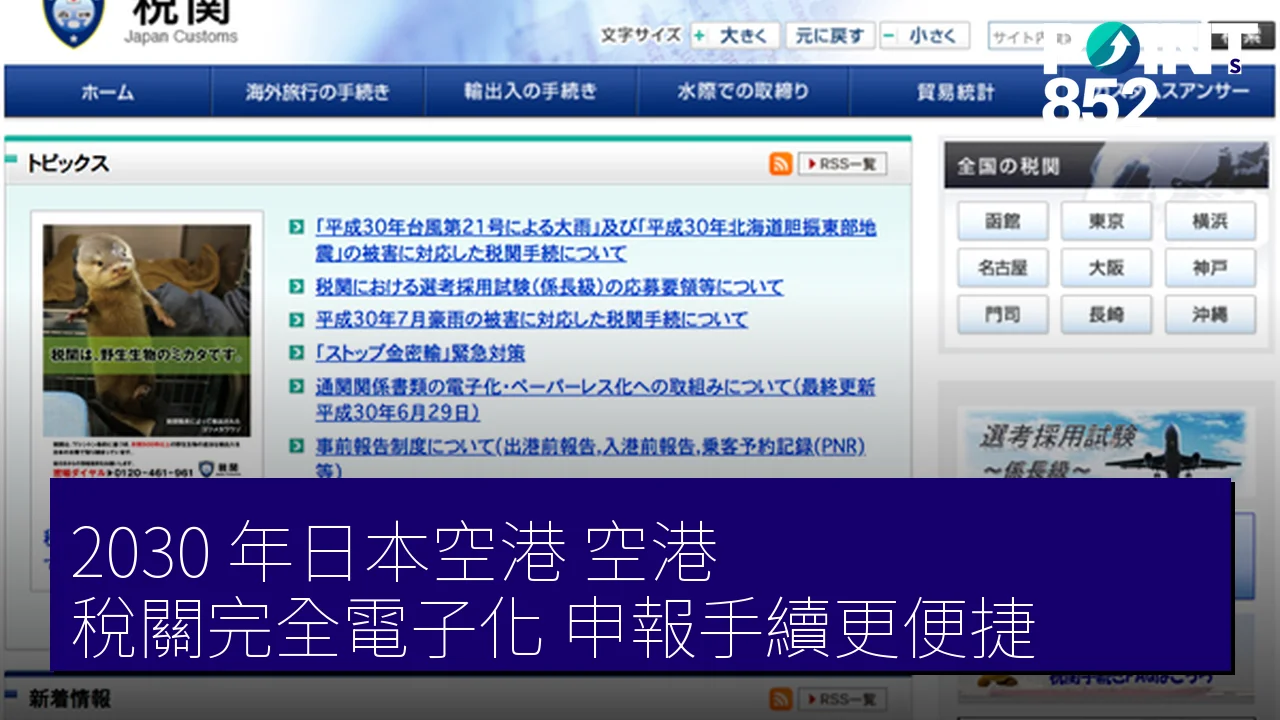This screenshot has height=720, width=1280.
Task: Click the orange RSS icon beside トピックス
Action: coord(781,164)
